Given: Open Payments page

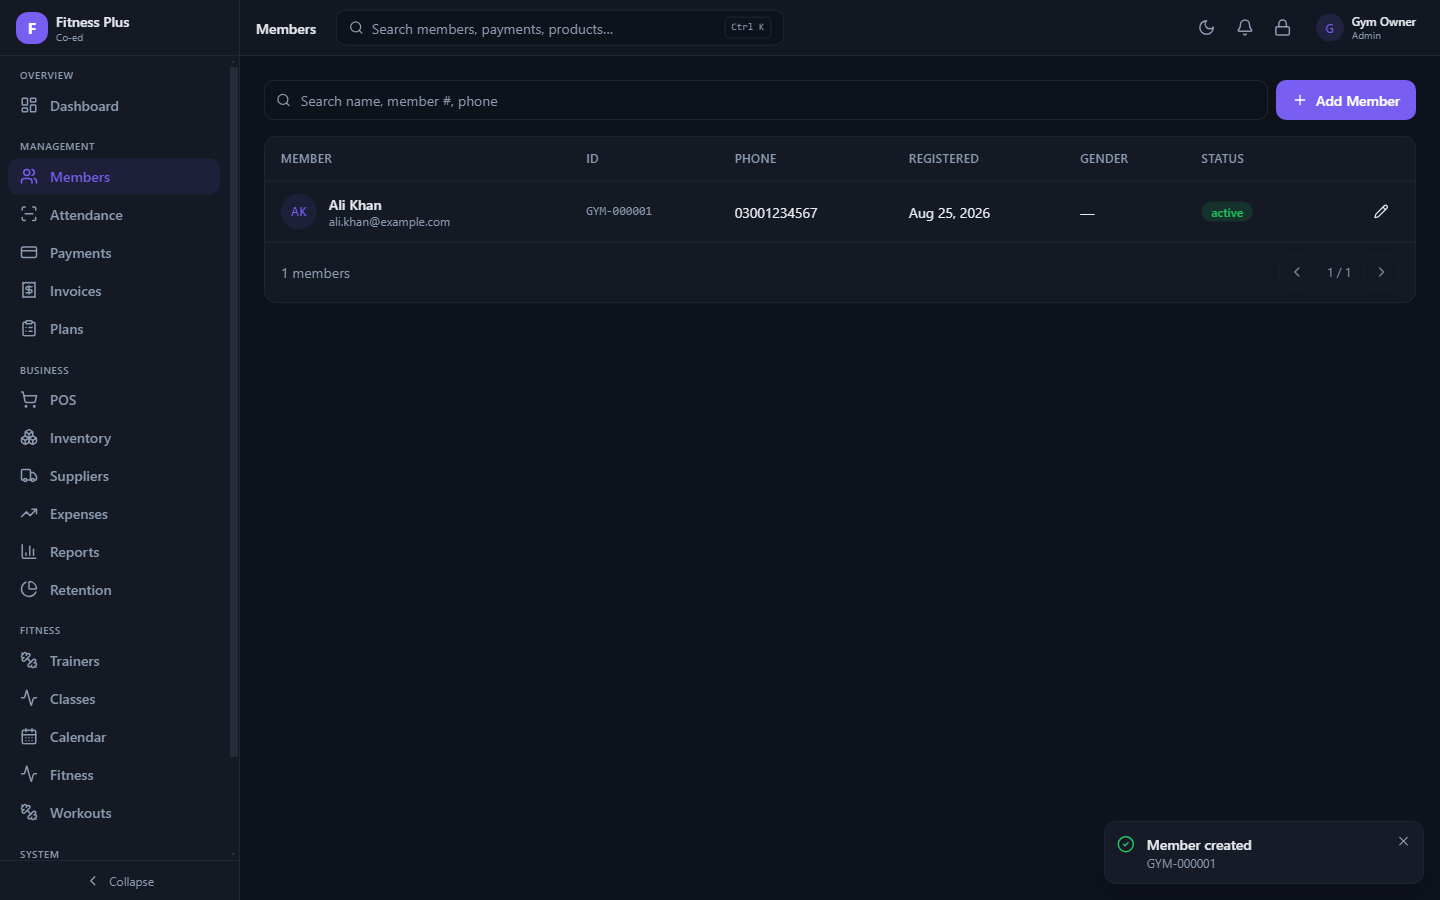Looking at the screenshot, I should [x=114, y=253].
